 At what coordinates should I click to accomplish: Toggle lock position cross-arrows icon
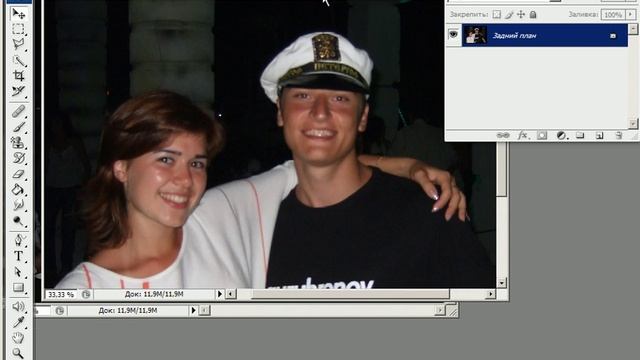pyautogui.click(x=521, y=15)
